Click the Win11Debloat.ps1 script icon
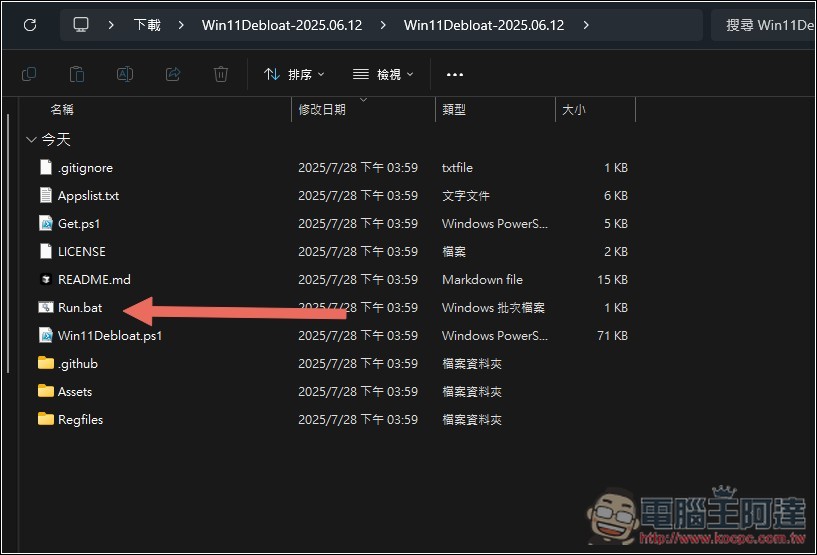Image resolution: width=817 pixels, height=555 pixels. point(46,336)
